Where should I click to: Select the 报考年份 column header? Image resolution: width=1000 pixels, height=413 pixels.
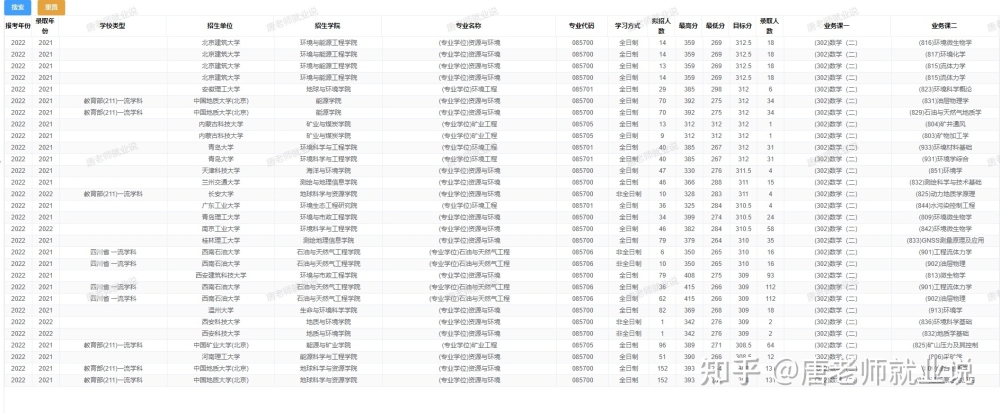[x=18, y=26]
